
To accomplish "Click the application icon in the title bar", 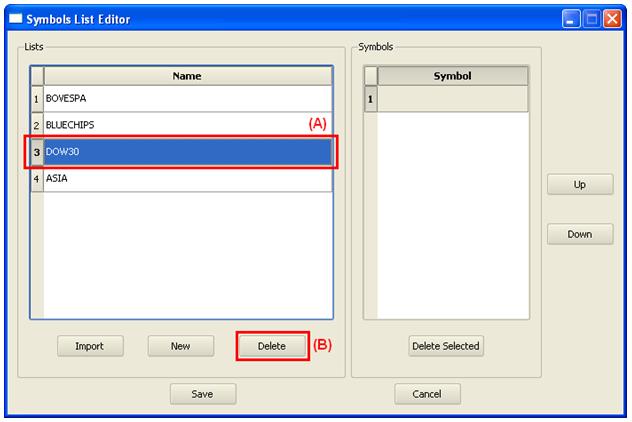I will pos(14,19).
